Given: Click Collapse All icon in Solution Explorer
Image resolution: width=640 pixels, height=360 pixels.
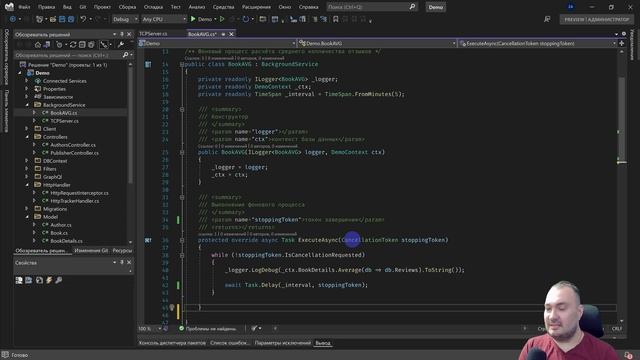Looking at the screenshot, I should point(82,44).
